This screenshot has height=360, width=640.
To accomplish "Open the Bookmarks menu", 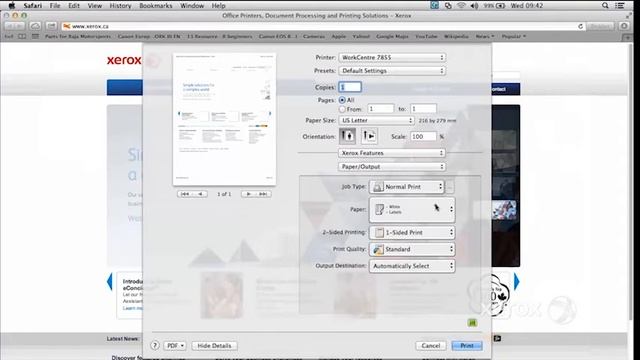I will click(x=156, y=6).
